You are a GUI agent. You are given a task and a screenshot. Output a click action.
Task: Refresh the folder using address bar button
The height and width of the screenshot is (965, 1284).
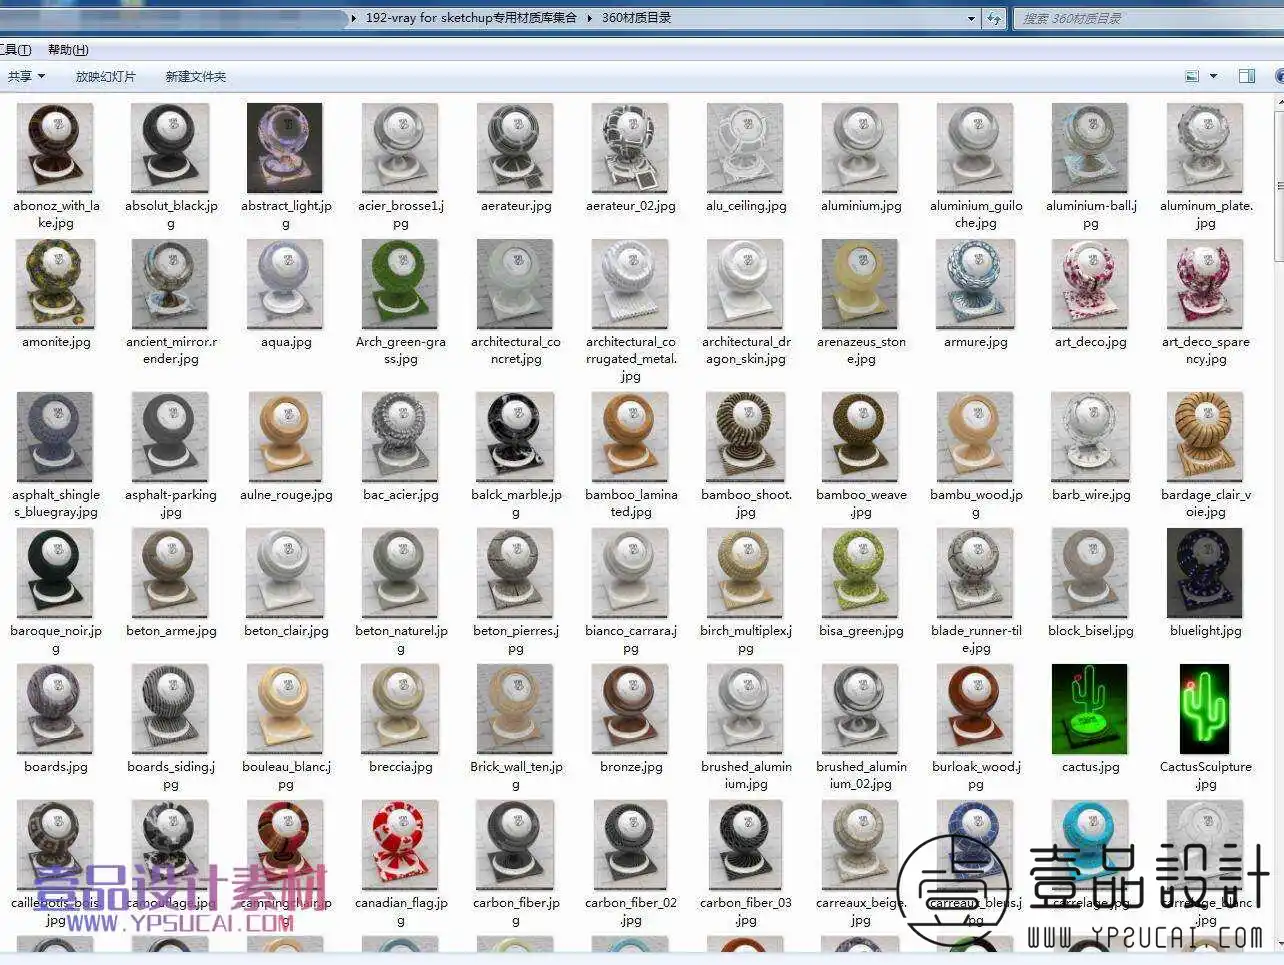[994, 18]
